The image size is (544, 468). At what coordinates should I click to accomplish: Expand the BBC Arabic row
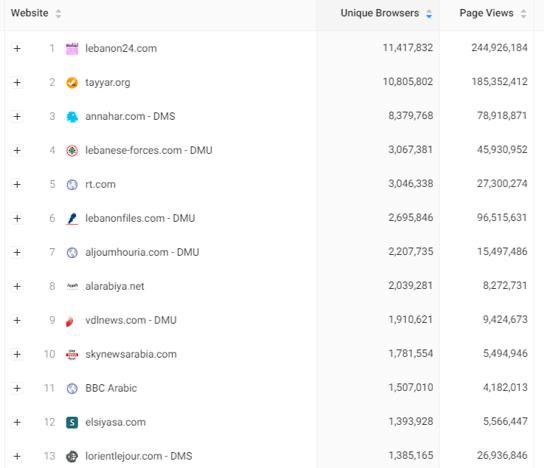pos(17,389)
